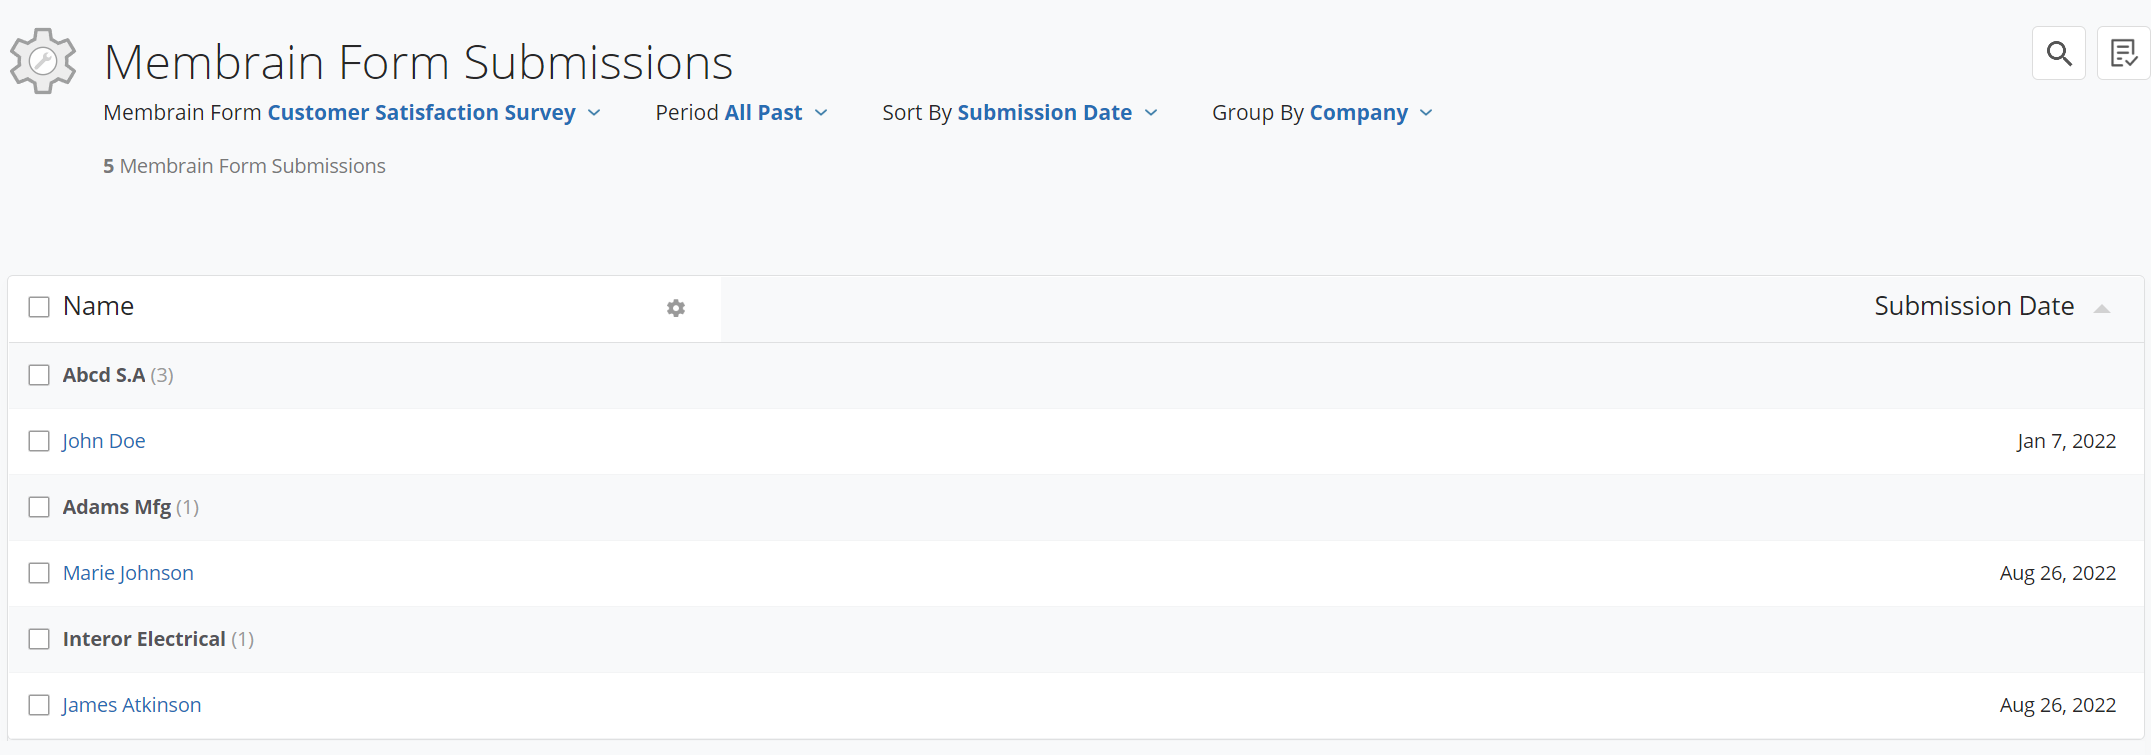Check the Adams Mfg group checkbox
Screen dimensions: 2151x755
click(39, 507)
